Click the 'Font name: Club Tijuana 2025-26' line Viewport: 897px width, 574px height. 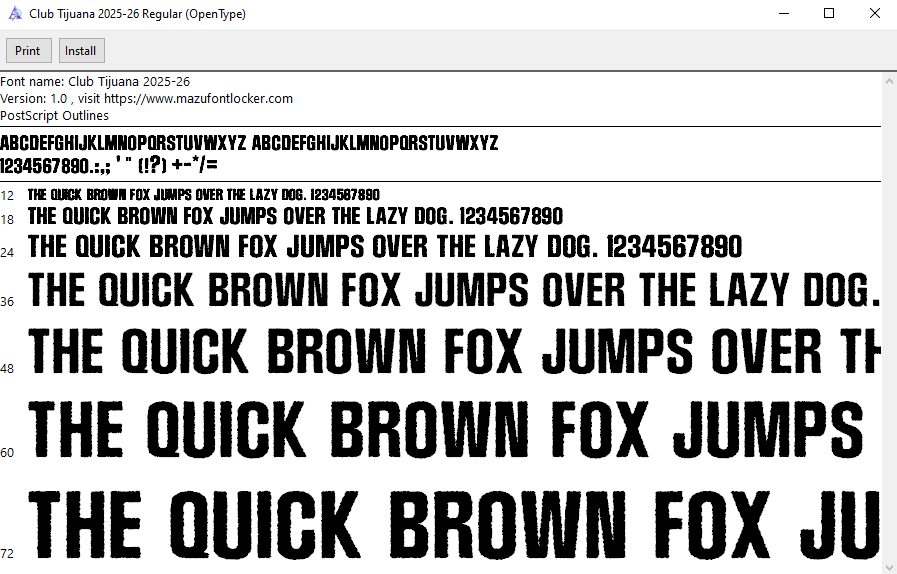click(95, 82)
